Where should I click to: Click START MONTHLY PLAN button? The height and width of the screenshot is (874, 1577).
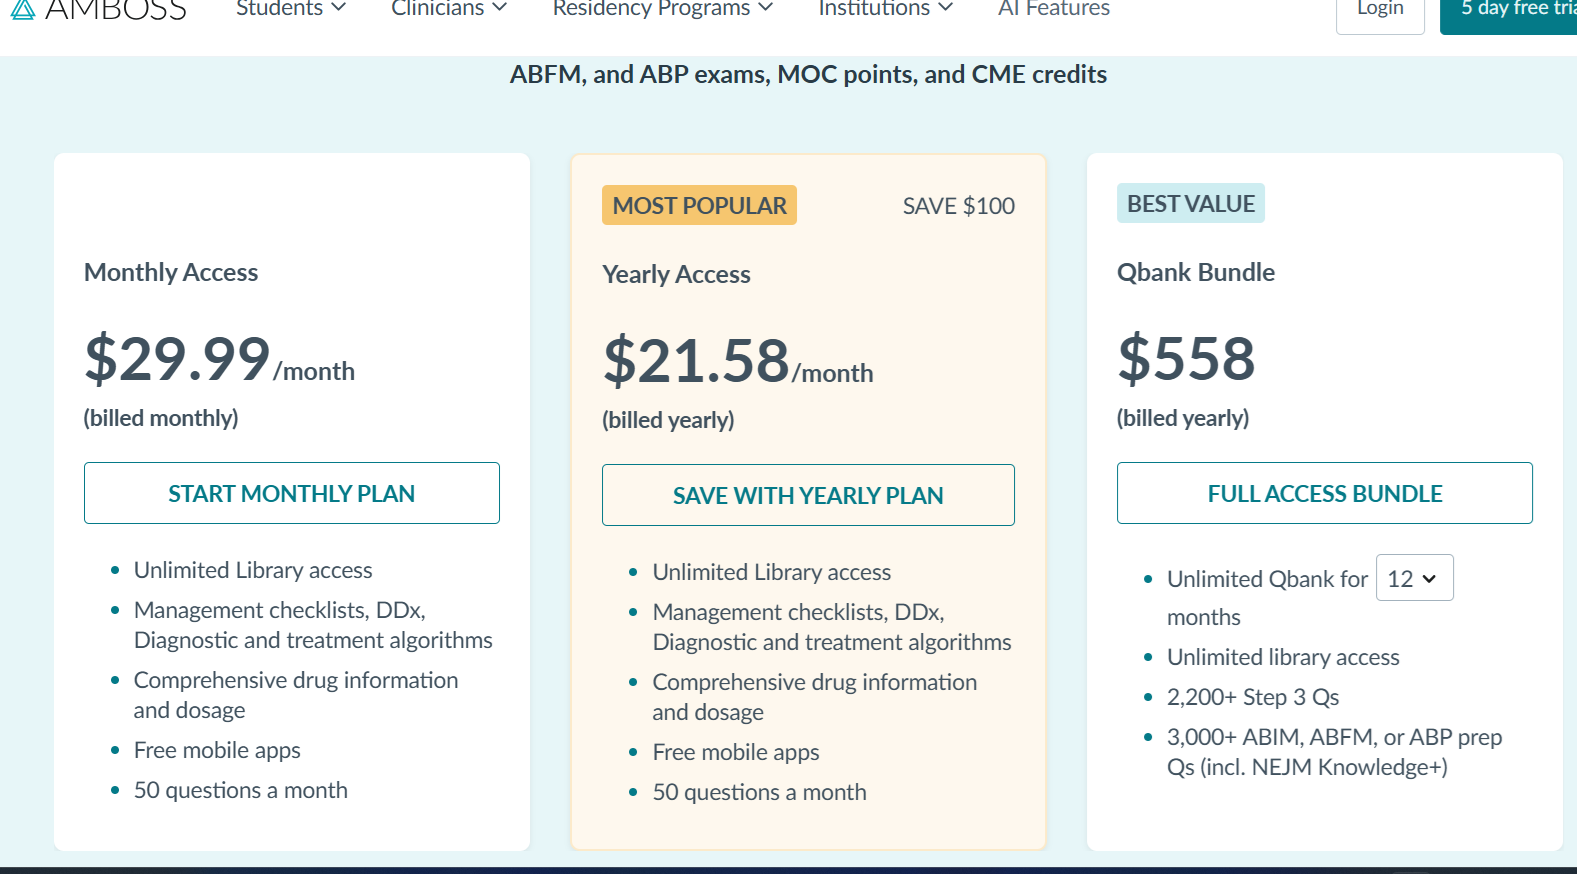[x=291, y=493]
